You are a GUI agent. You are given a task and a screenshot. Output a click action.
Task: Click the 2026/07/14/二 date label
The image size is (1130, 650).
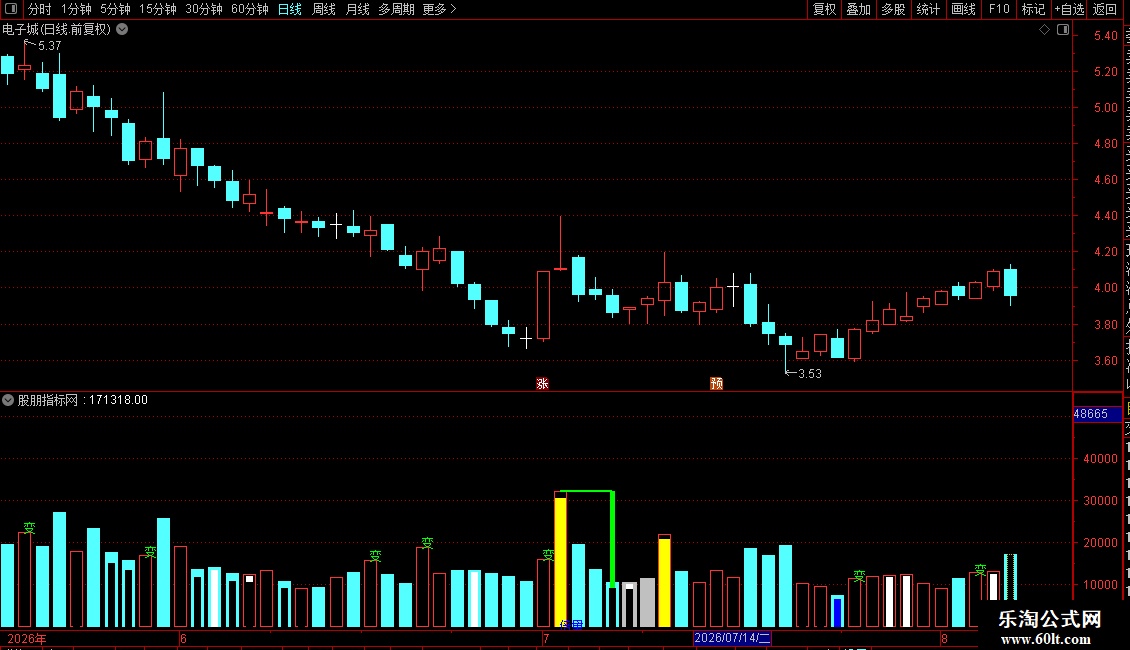[x=732, y=638]
